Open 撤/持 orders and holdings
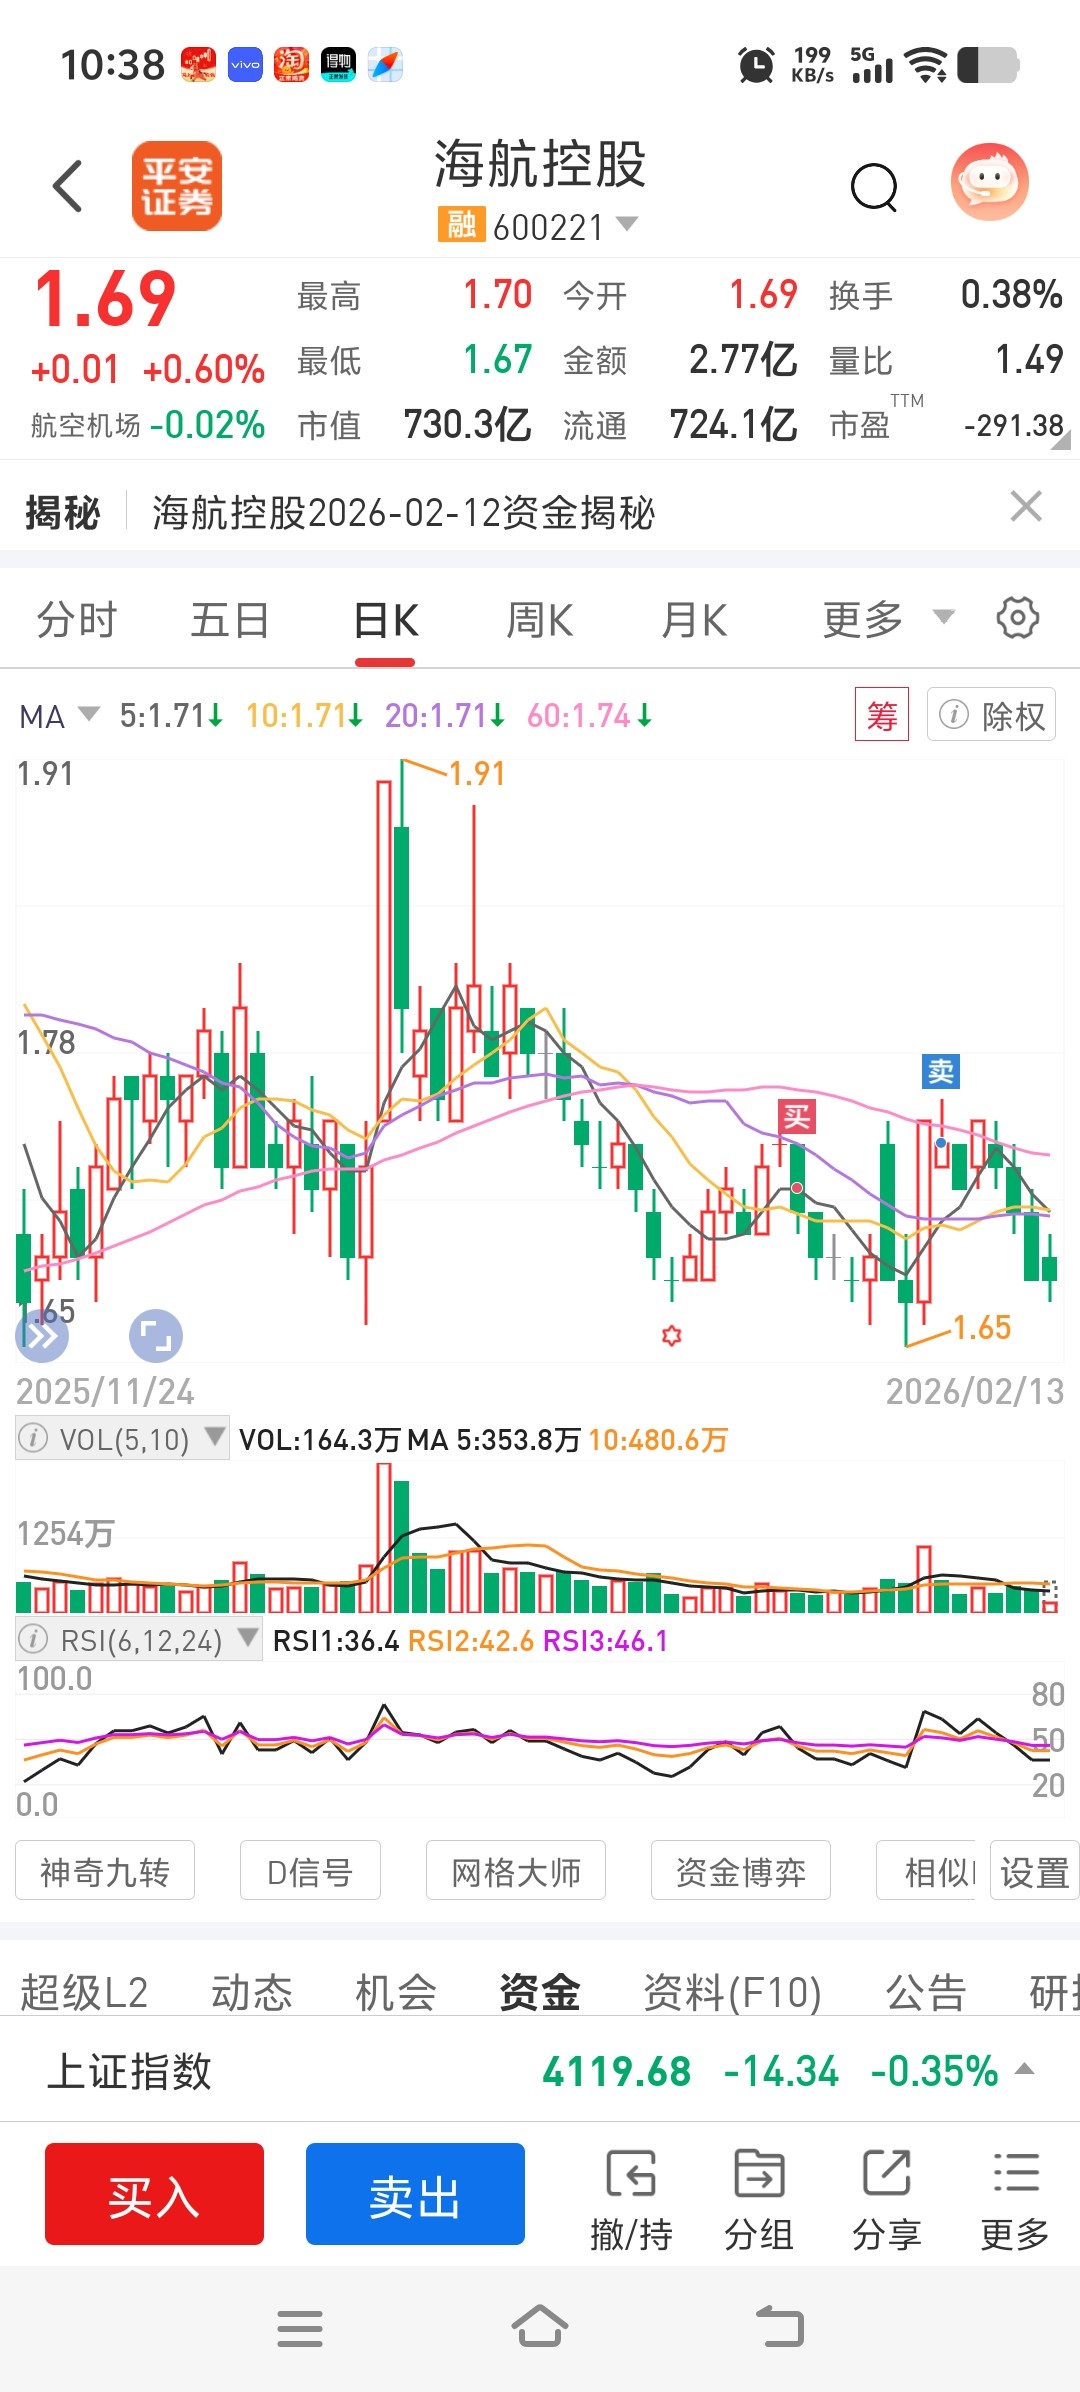The height and width of the screenshot is (2392, 1080). coord(631,2199)
